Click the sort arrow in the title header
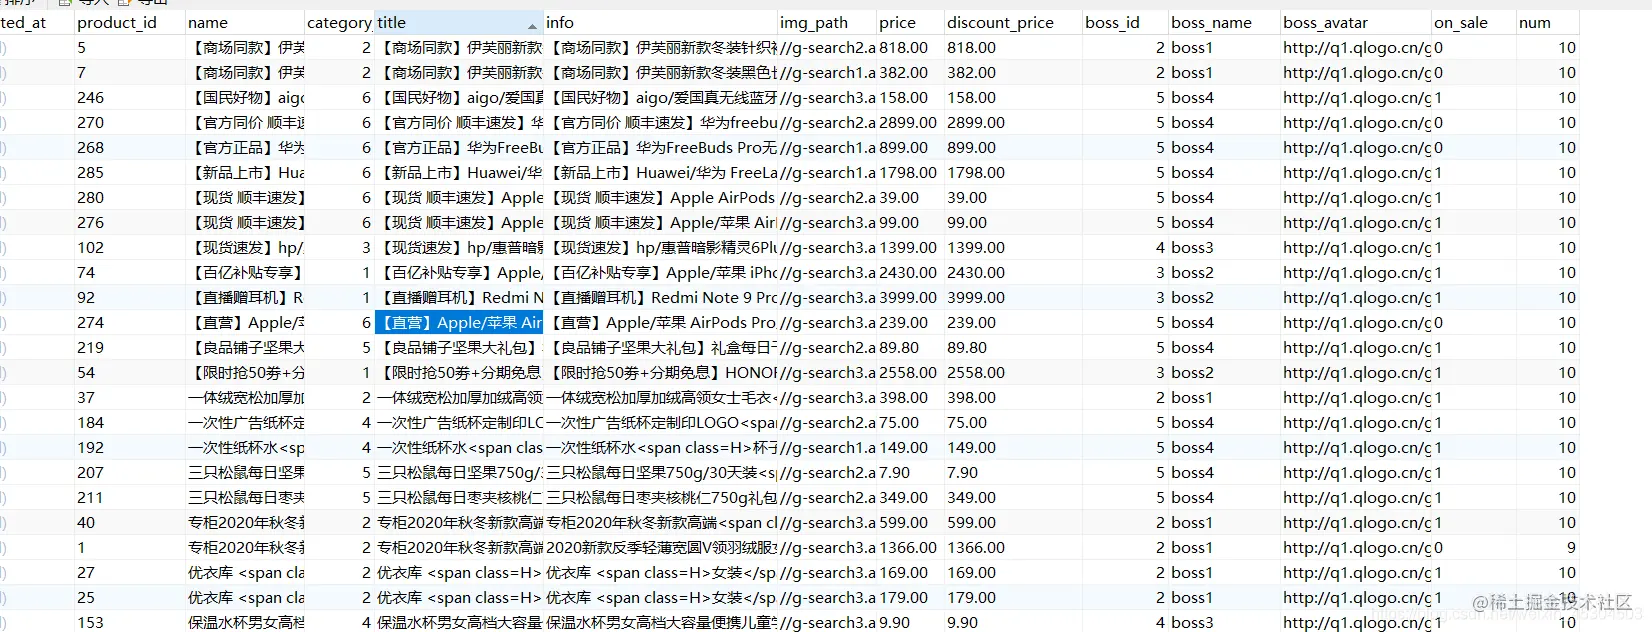This screenshot has width=1652, height=632. [533, 24]
